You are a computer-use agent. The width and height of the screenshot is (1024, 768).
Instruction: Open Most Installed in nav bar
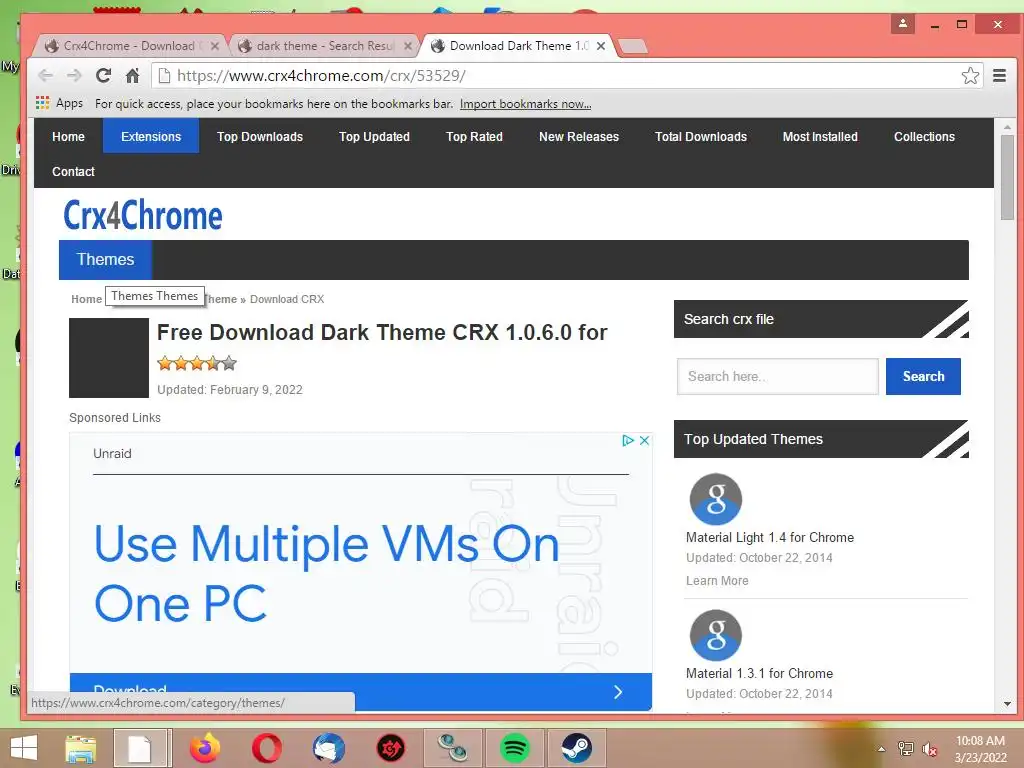click(x=820, y=136)
